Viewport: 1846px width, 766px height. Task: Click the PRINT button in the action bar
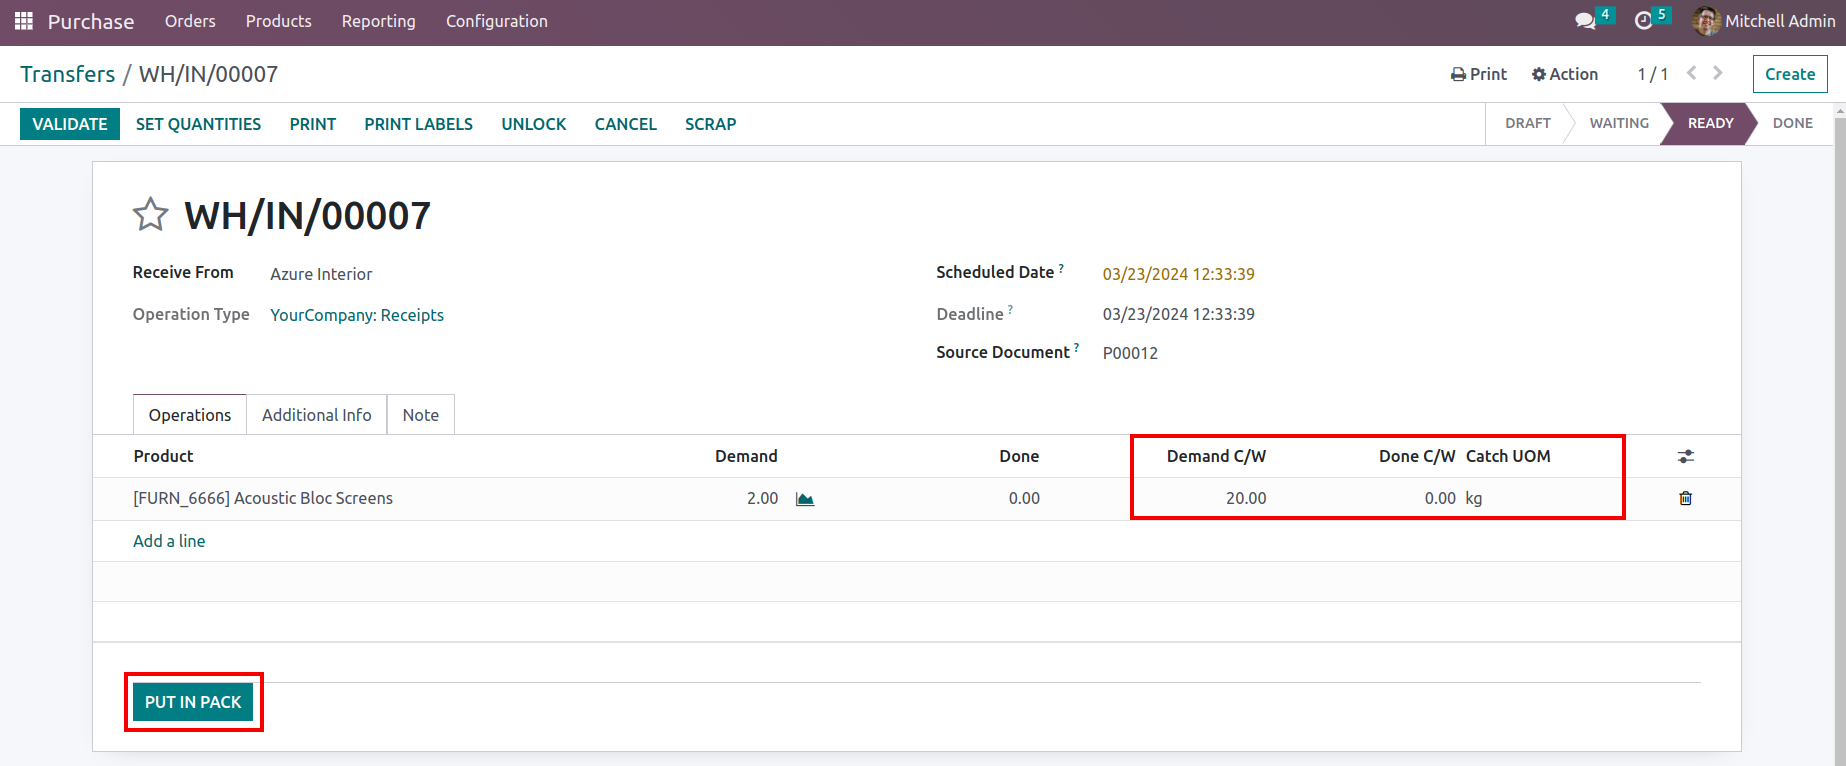[313, 124]
